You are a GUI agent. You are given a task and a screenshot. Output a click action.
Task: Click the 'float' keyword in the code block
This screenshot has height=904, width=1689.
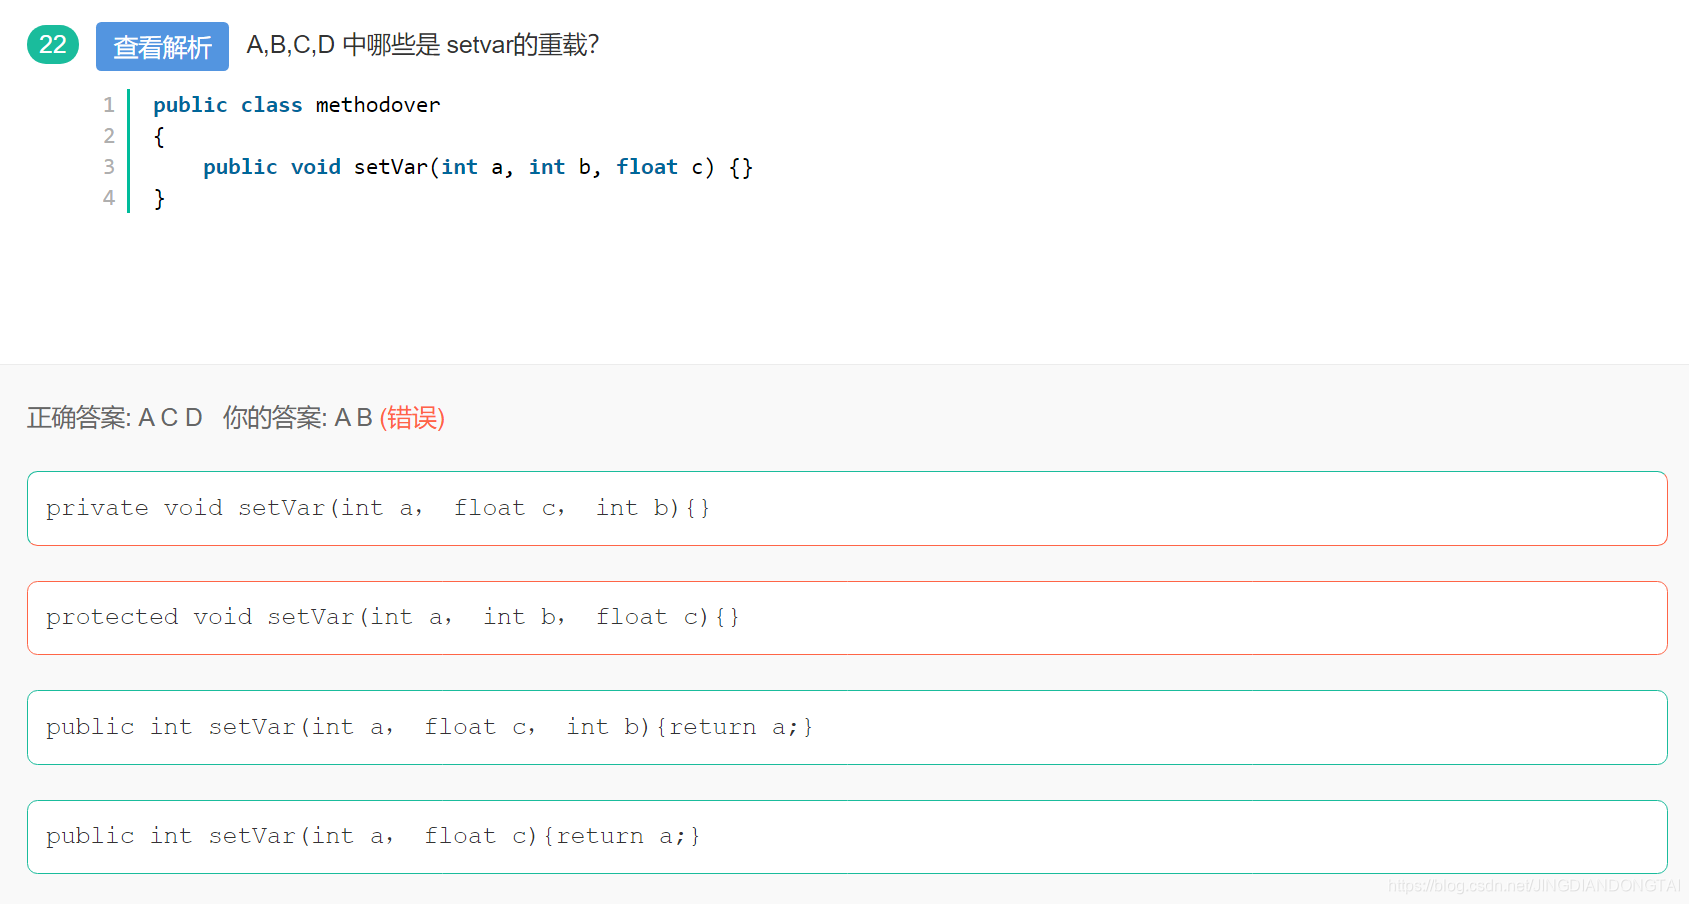pyautogui.click(x=647, y=167)
